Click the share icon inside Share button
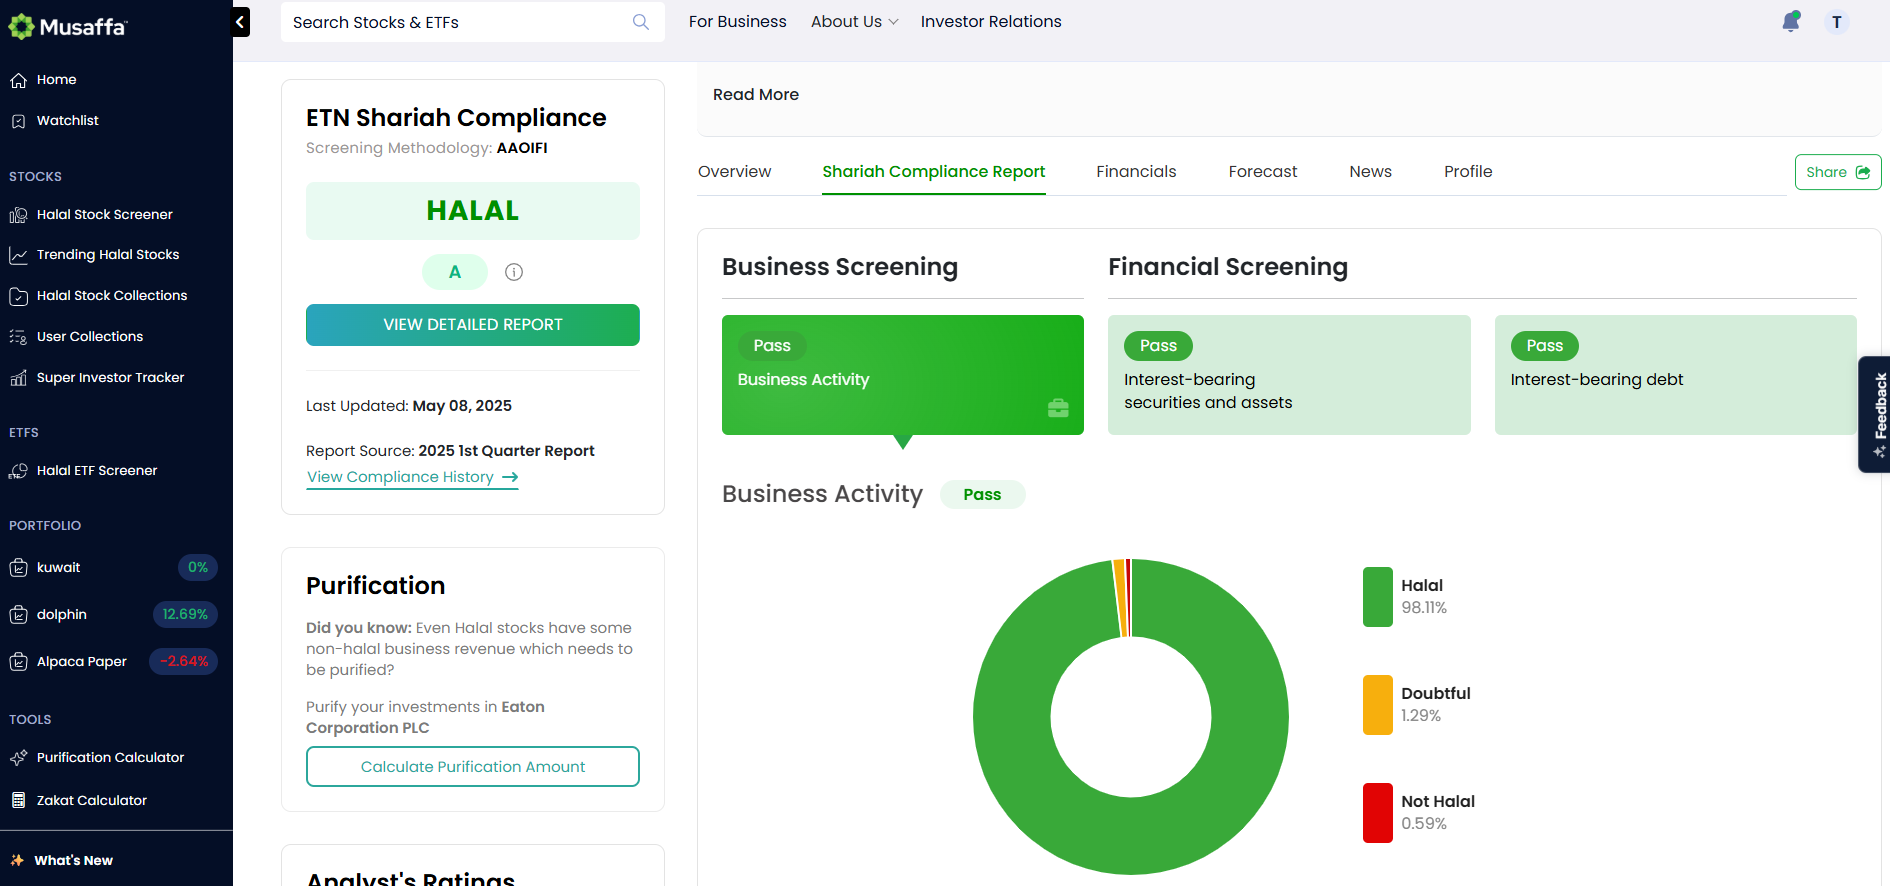Viewport: 1890px width, 886px height. 1863,172
